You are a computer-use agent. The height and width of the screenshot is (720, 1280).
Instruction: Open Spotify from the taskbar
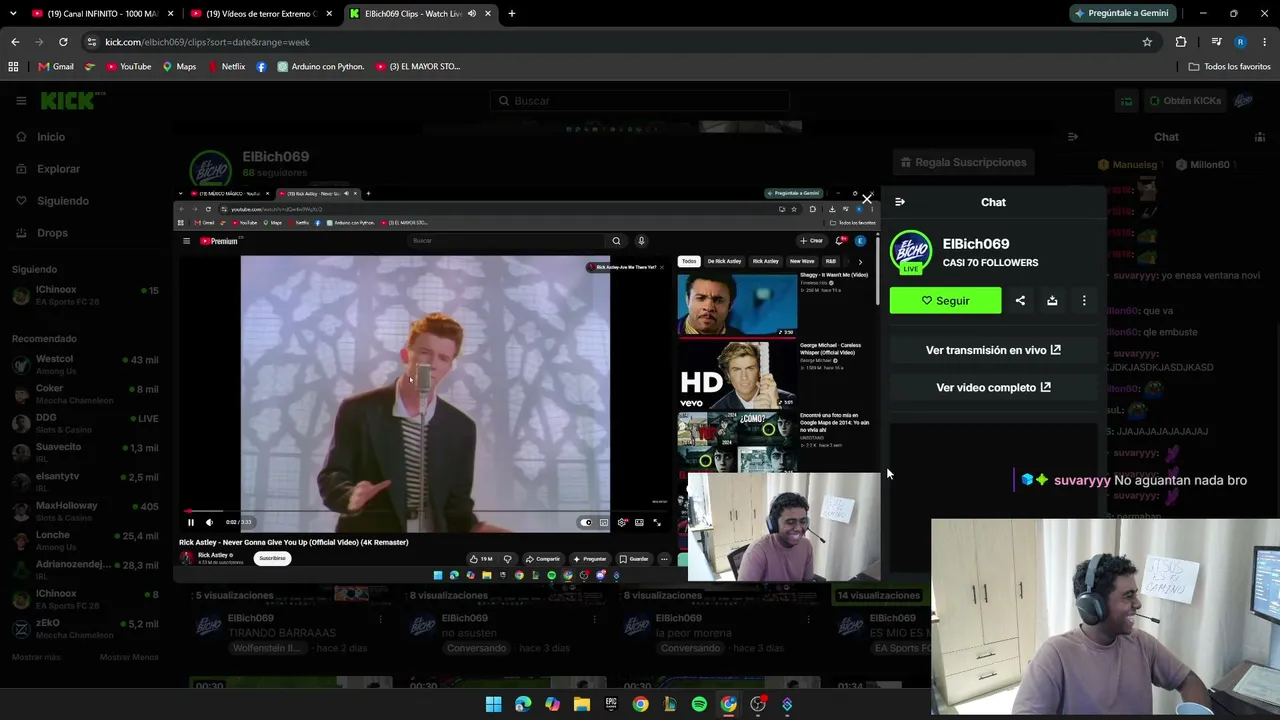click(x=699, y=704)
